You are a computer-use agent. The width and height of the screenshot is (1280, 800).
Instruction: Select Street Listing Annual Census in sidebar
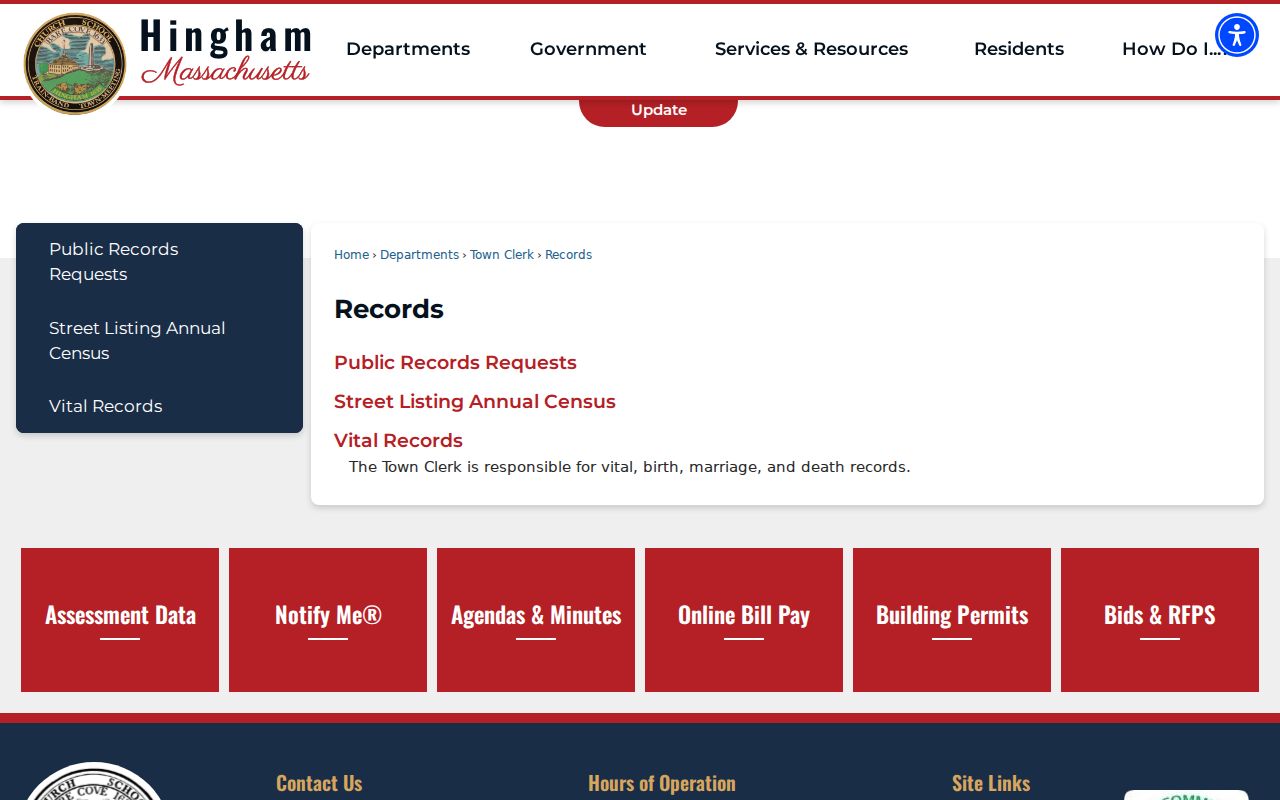159,341
